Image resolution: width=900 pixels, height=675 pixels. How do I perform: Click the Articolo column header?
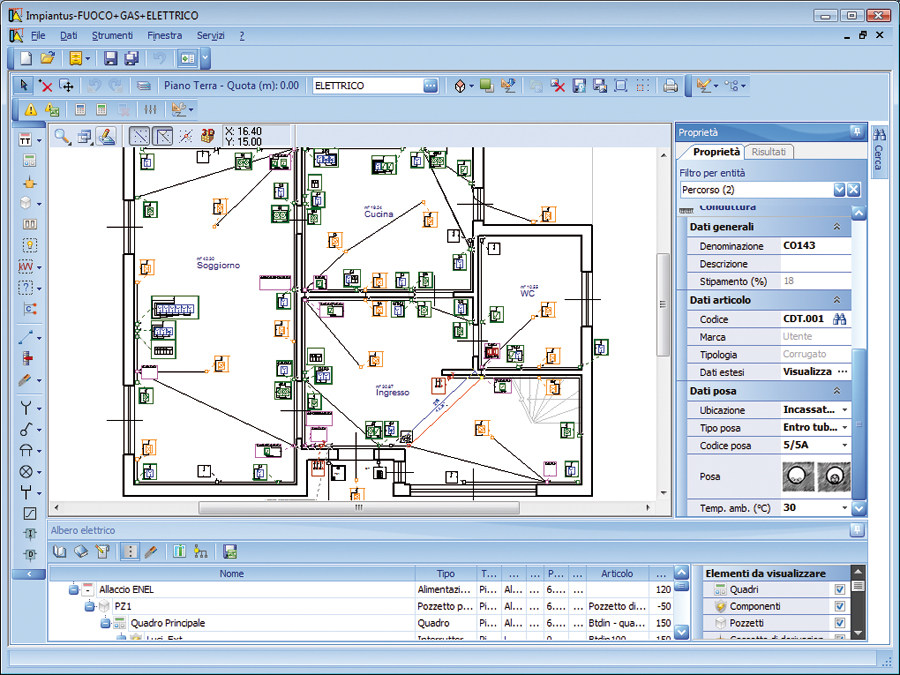(x=617, y=573)
